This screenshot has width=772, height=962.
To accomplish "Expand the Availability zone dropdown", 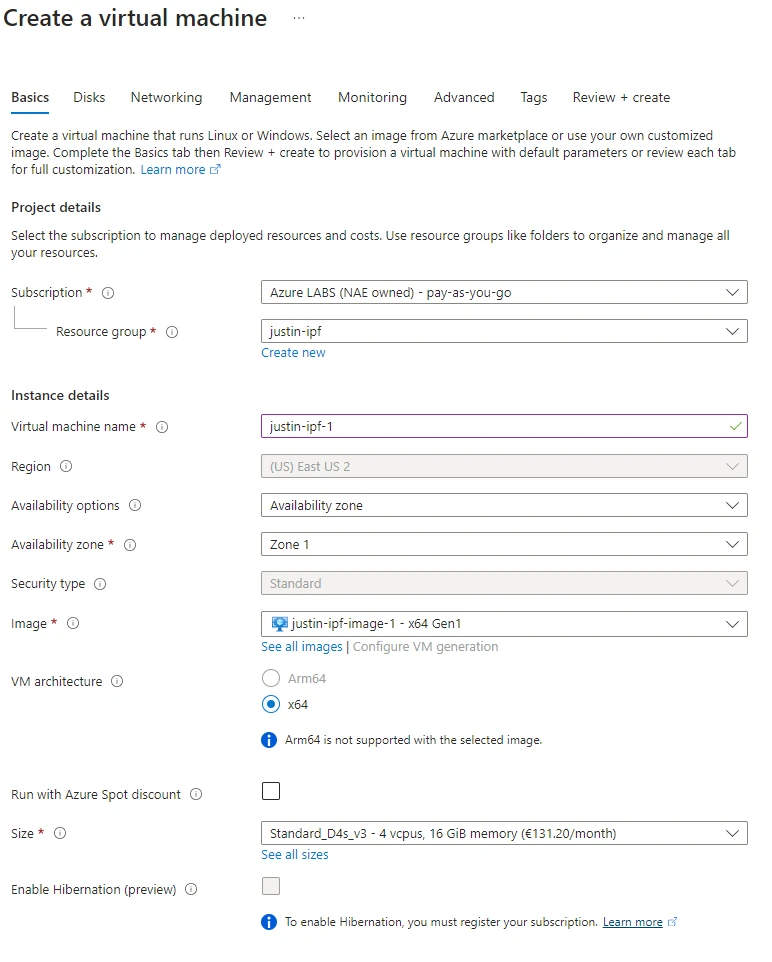I will coord(503,545).
